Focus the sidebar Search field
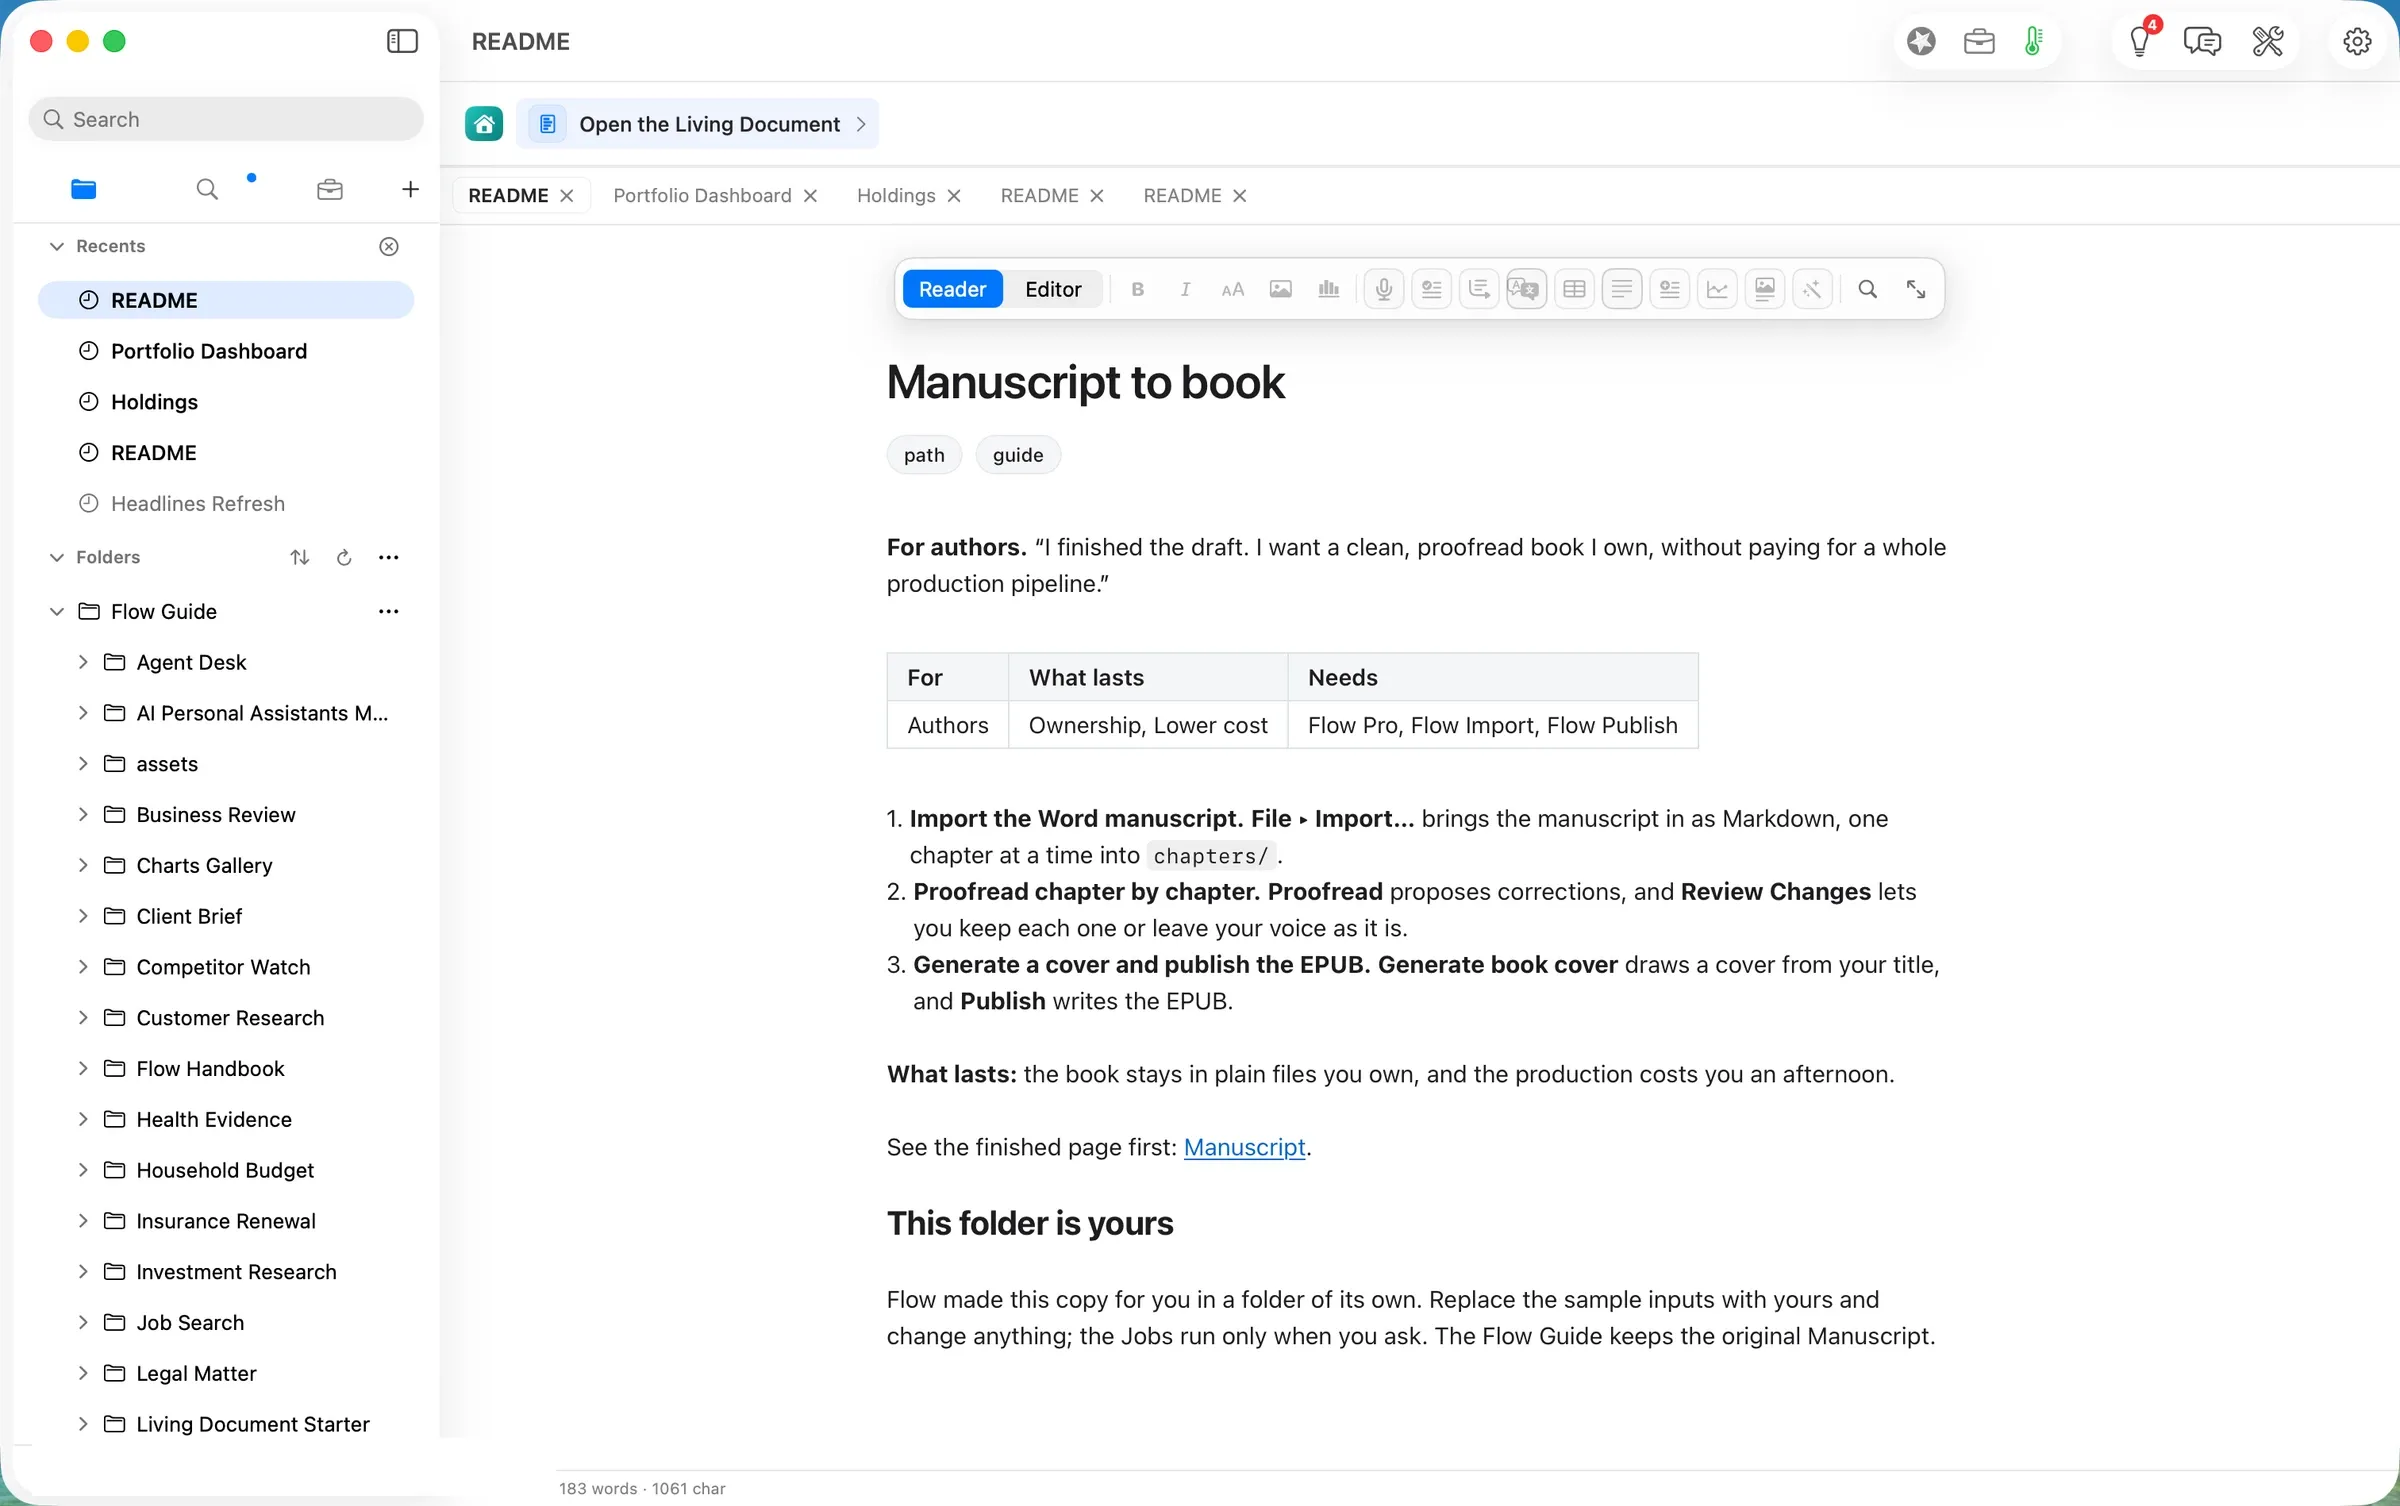Viewport: 2400px width, 1506px height. 226,119
